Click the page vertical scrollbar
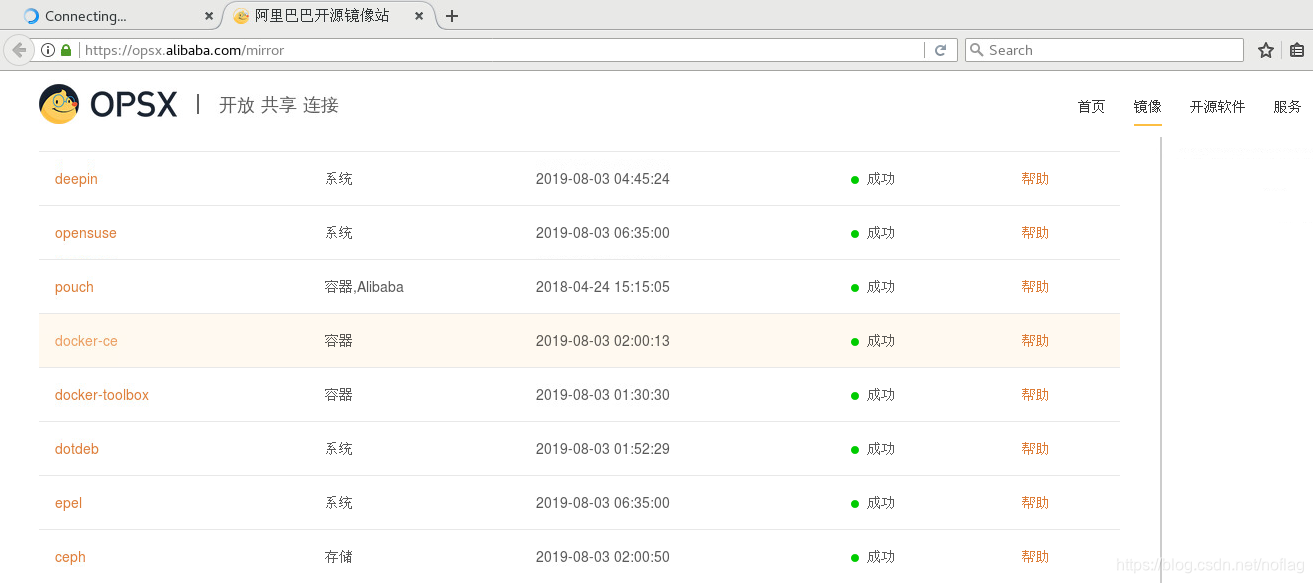This screenshot has width=1313, height=583. [x=1161, y=360]
